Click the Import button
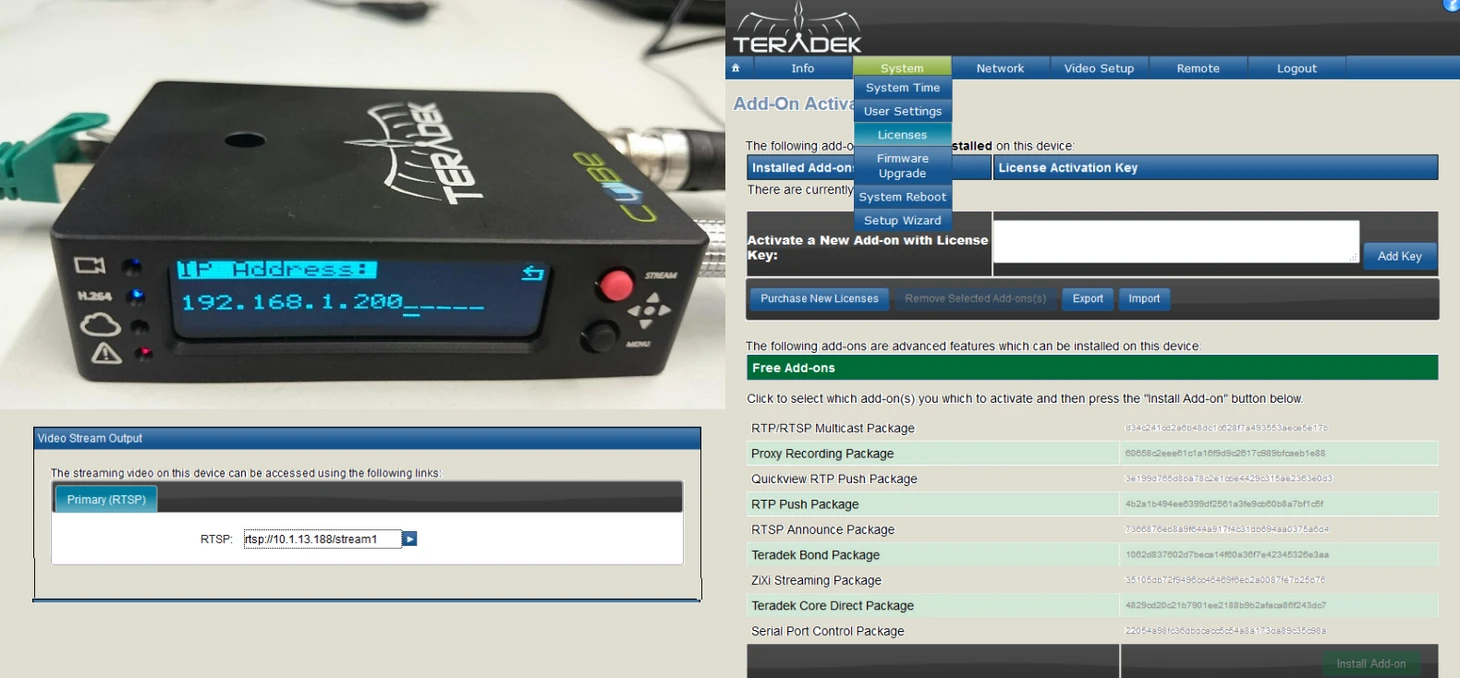 tap(1144, 298)
